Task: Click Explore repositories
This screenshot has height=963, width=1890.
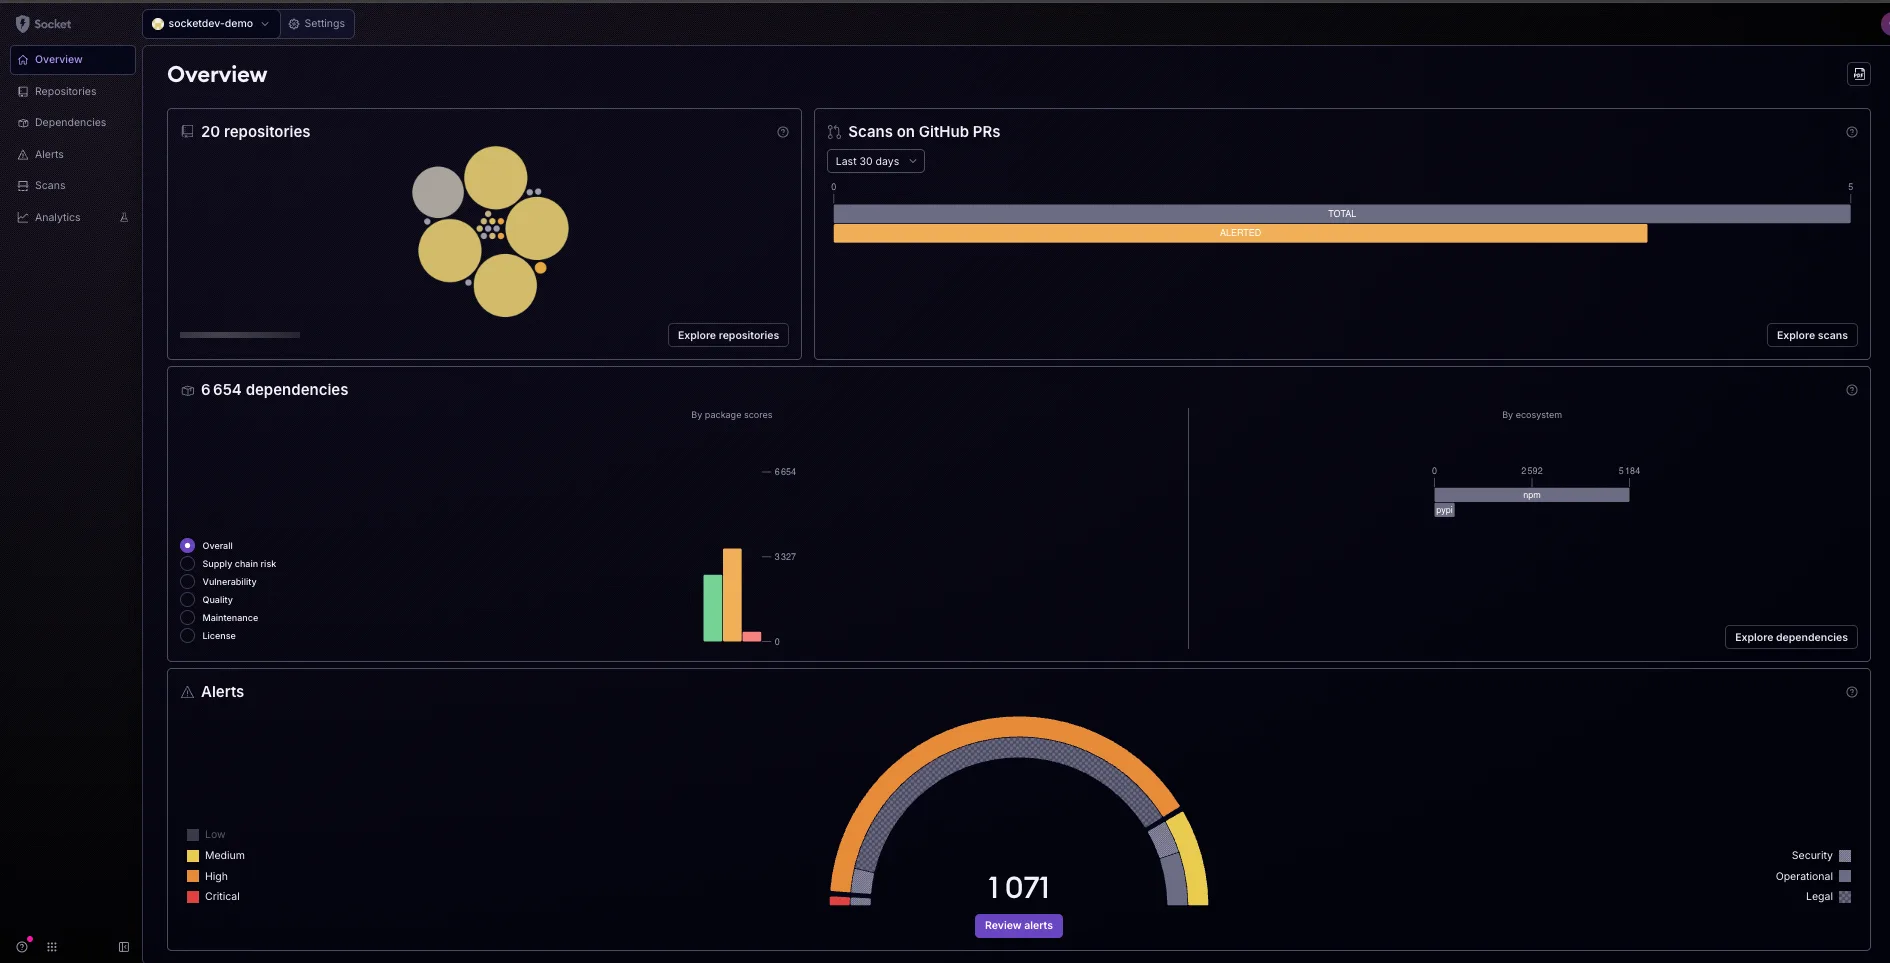Action: (727, 335)
